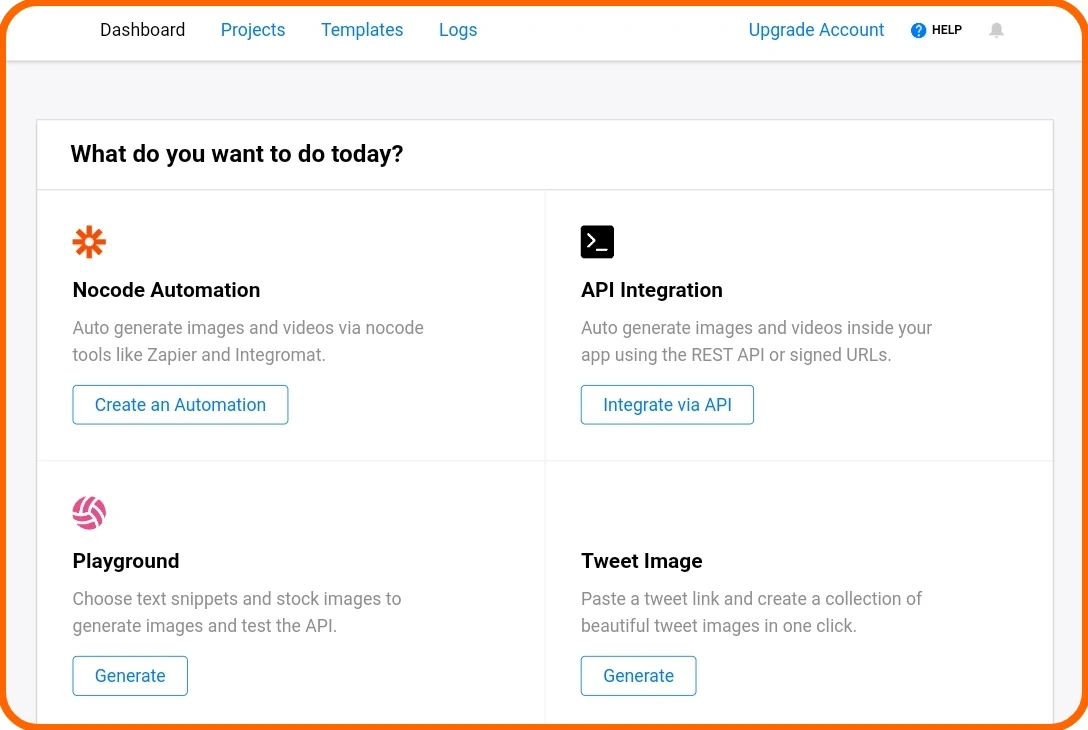Click the Playground section title
1088x730 pixels.
126,561
